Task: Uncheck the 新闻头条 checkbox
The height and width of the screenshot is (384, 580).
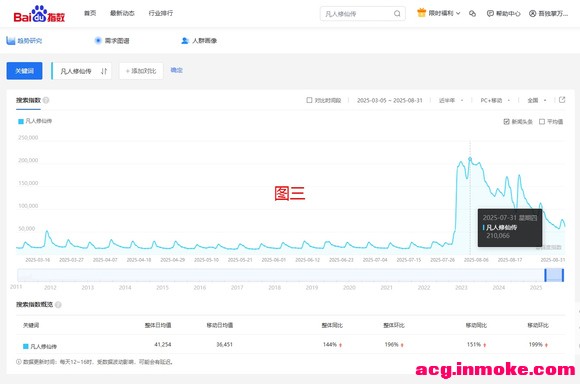Action: click(x=506, y=122)
